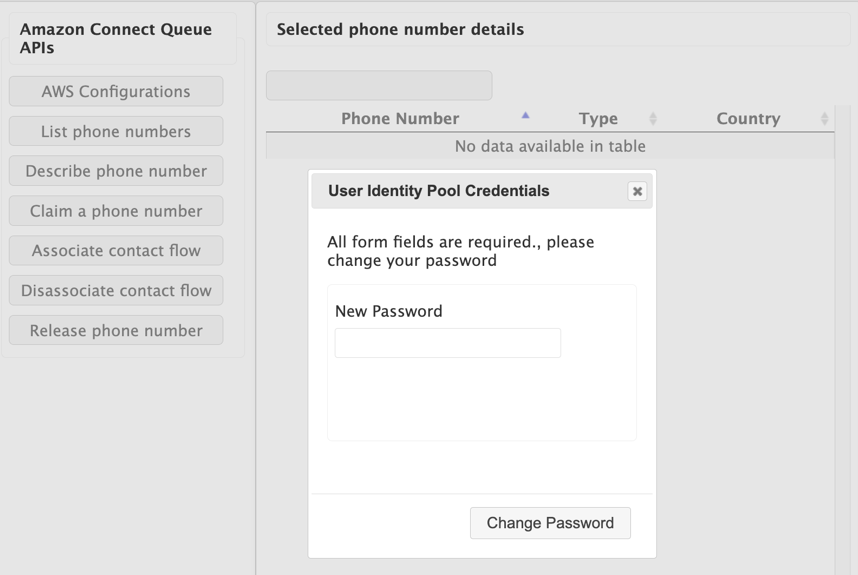The image size is (858, 575).
Task: Open AWS Configurations
Action: [116, 91]
